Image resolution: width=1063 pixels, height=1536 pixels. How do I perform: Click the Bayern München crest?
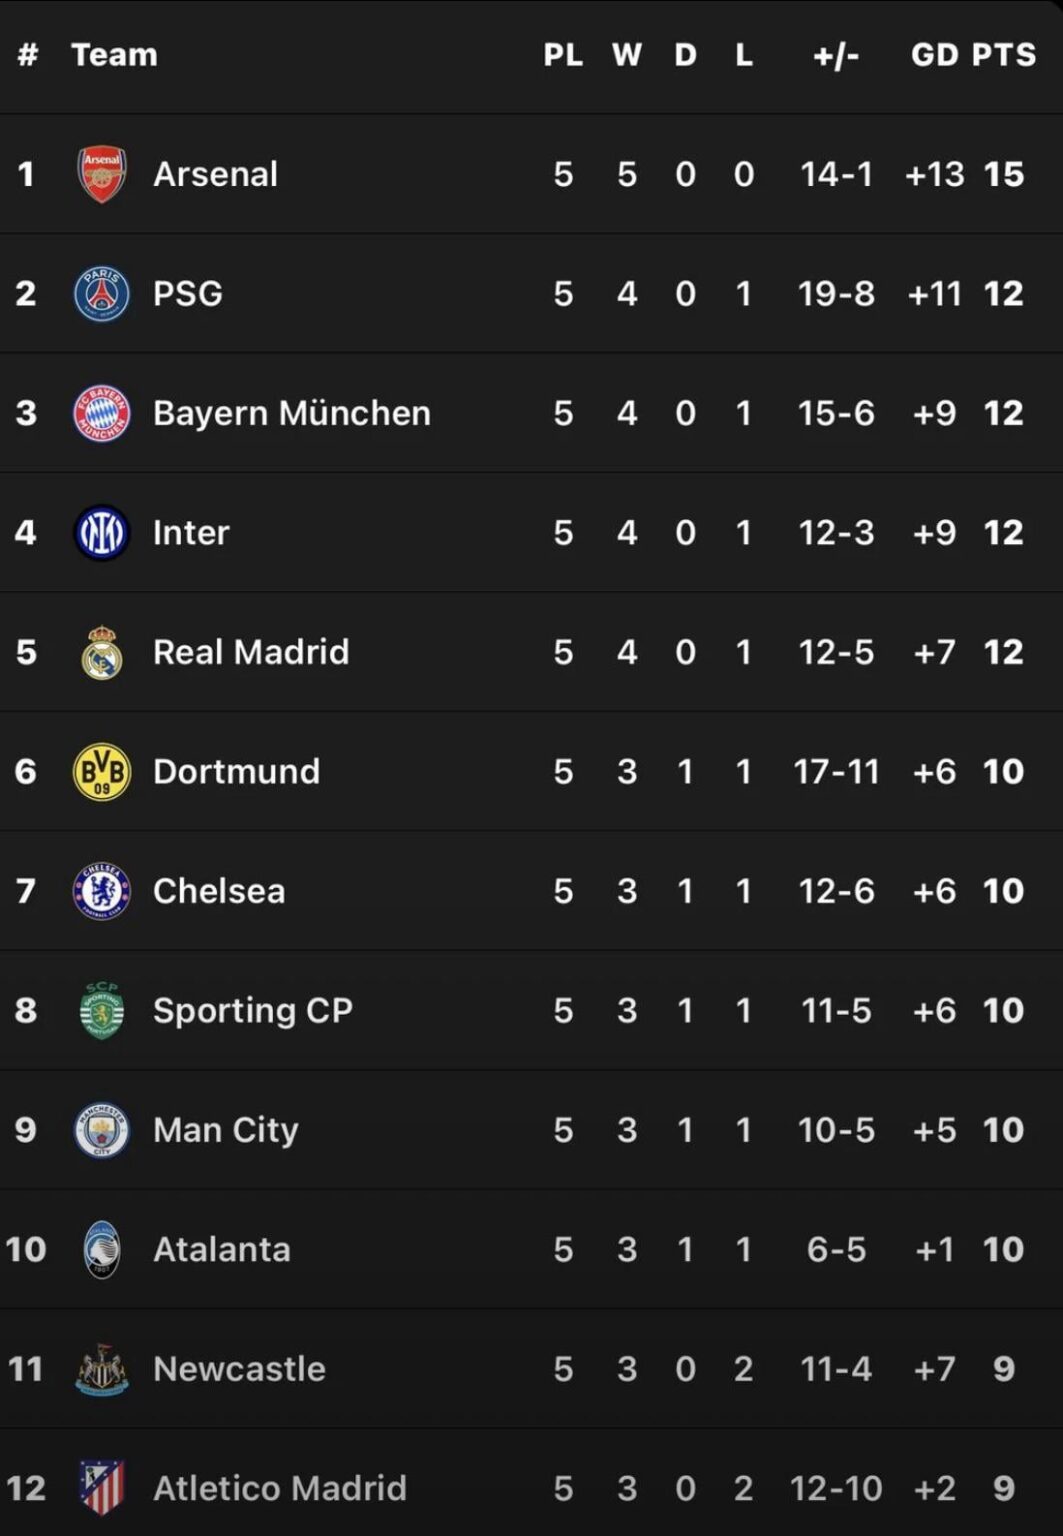(101, 412)
